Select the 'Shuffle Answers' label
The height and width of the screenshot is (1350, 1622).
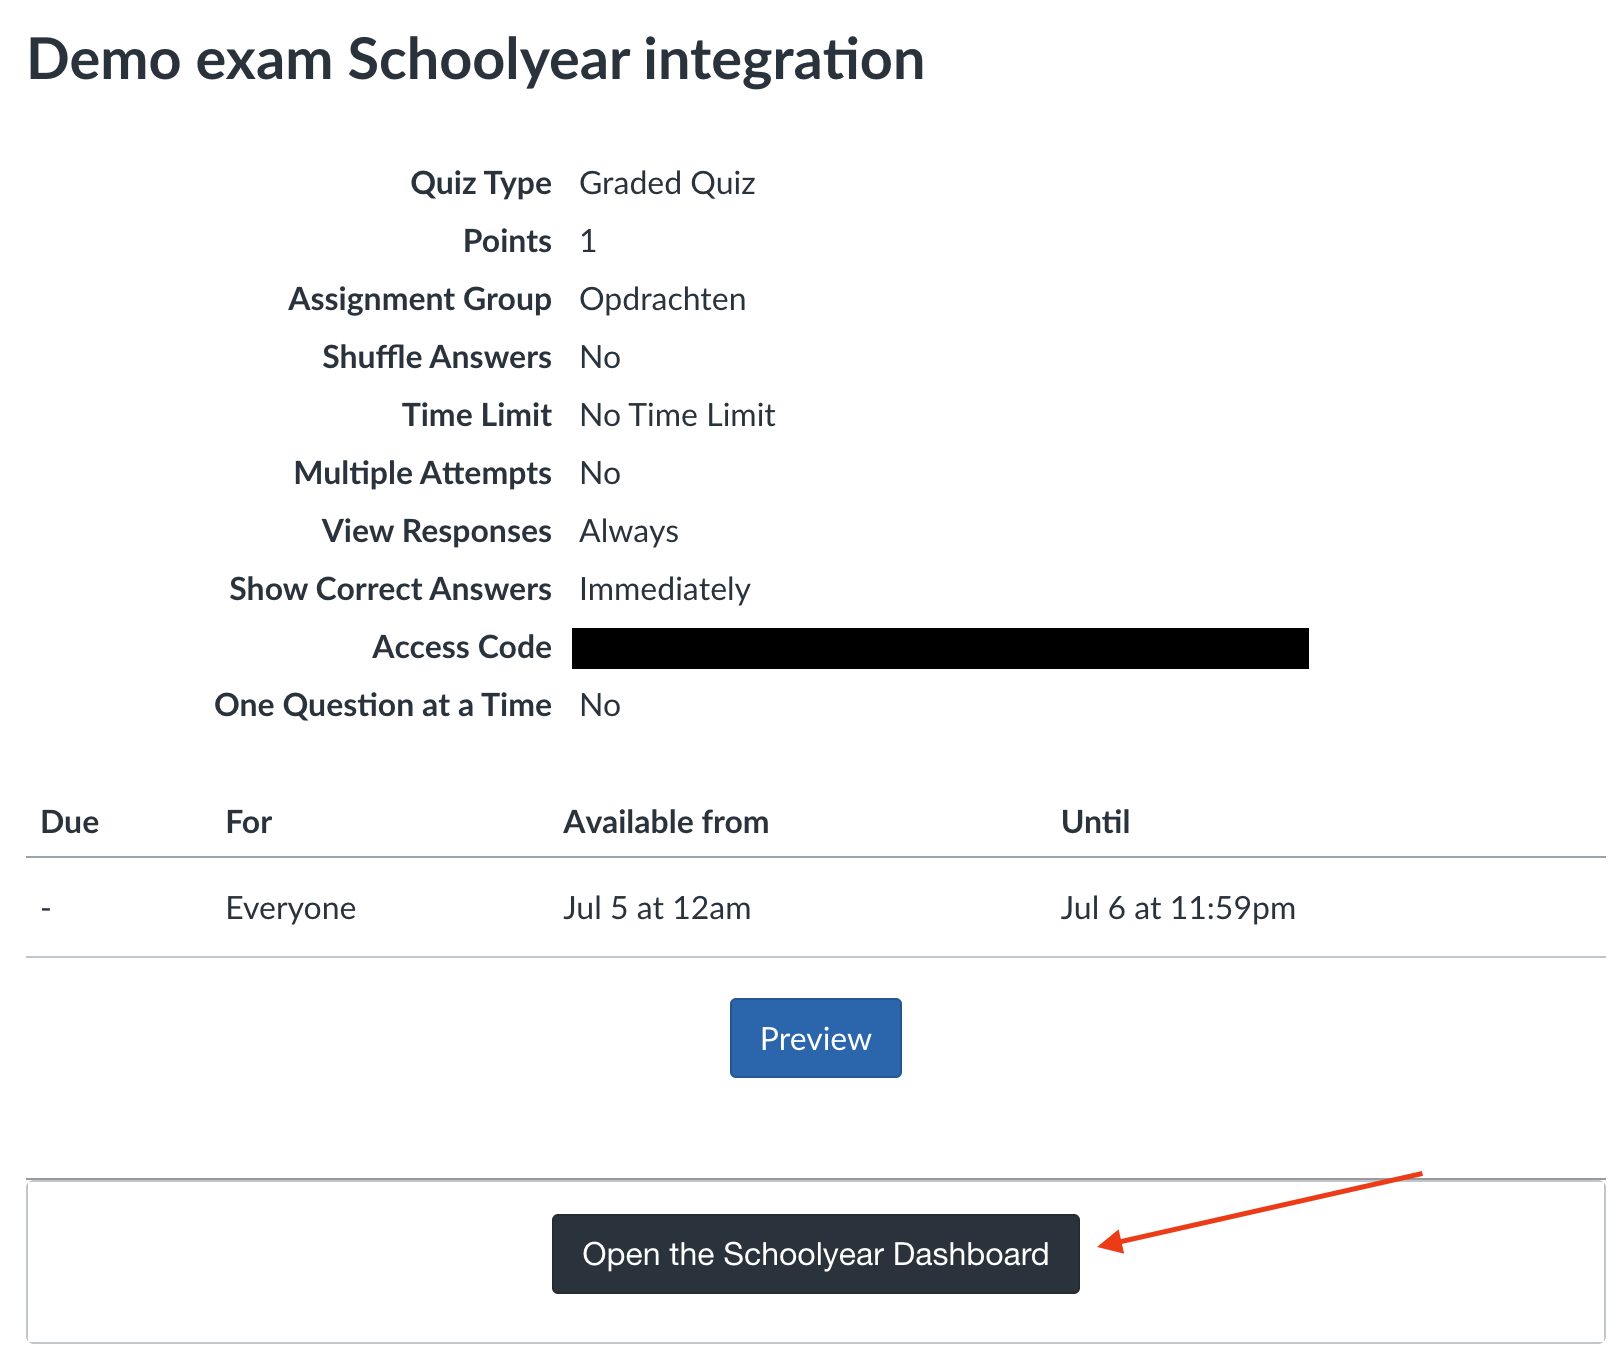[436, 357]
